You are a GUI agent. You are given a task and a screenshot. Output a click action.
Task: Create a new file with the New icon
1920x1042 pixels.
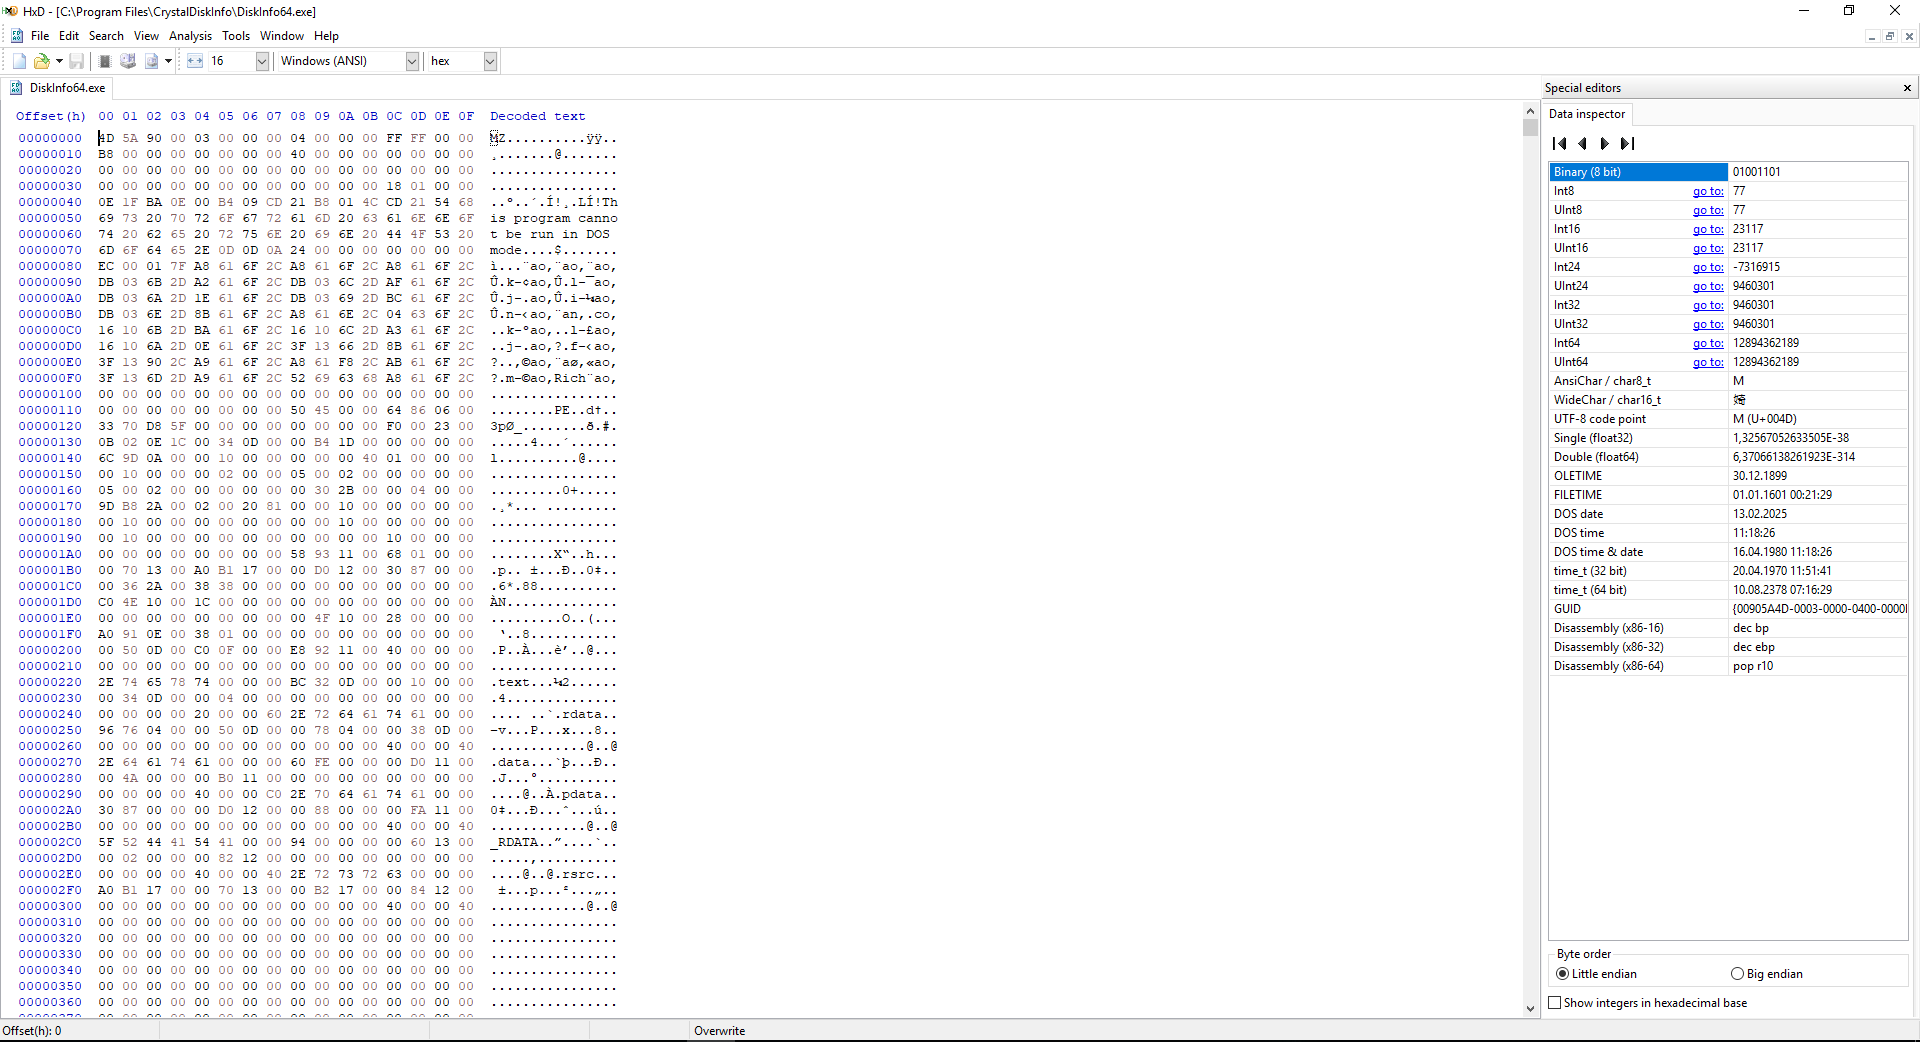click(x=19, y=61)
